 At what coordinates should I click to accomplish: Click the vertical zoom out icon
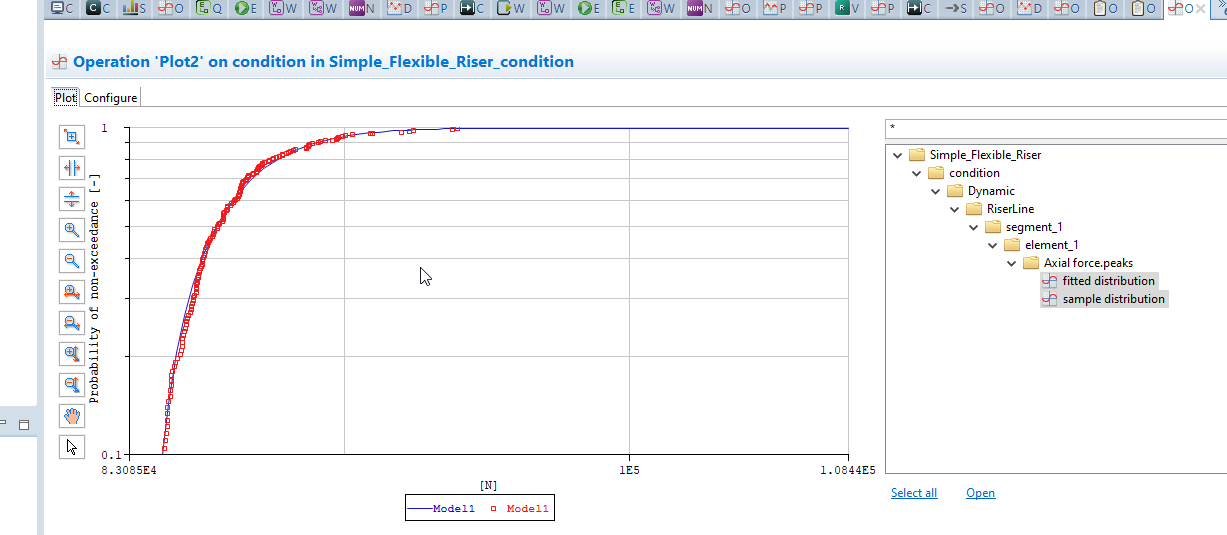(71, 385)
